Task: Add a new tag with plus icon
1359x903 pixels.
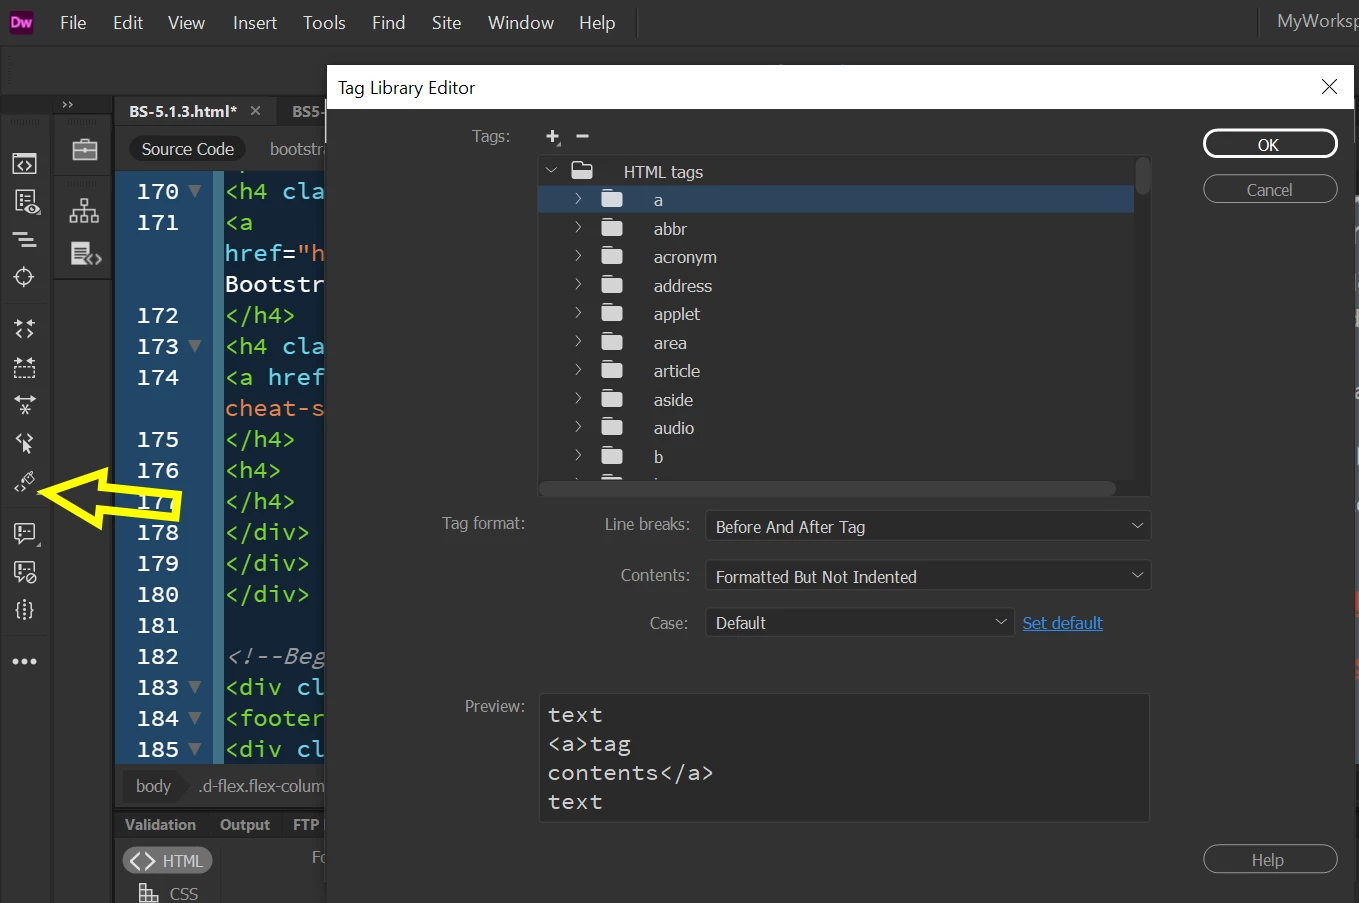Action: pos(553,137)
